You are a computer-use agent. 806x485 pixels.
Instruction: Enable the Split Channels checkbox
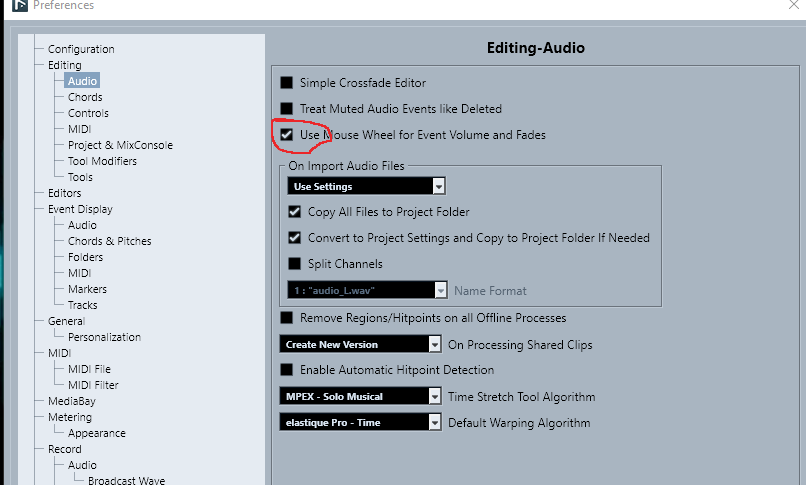[294, 264]
